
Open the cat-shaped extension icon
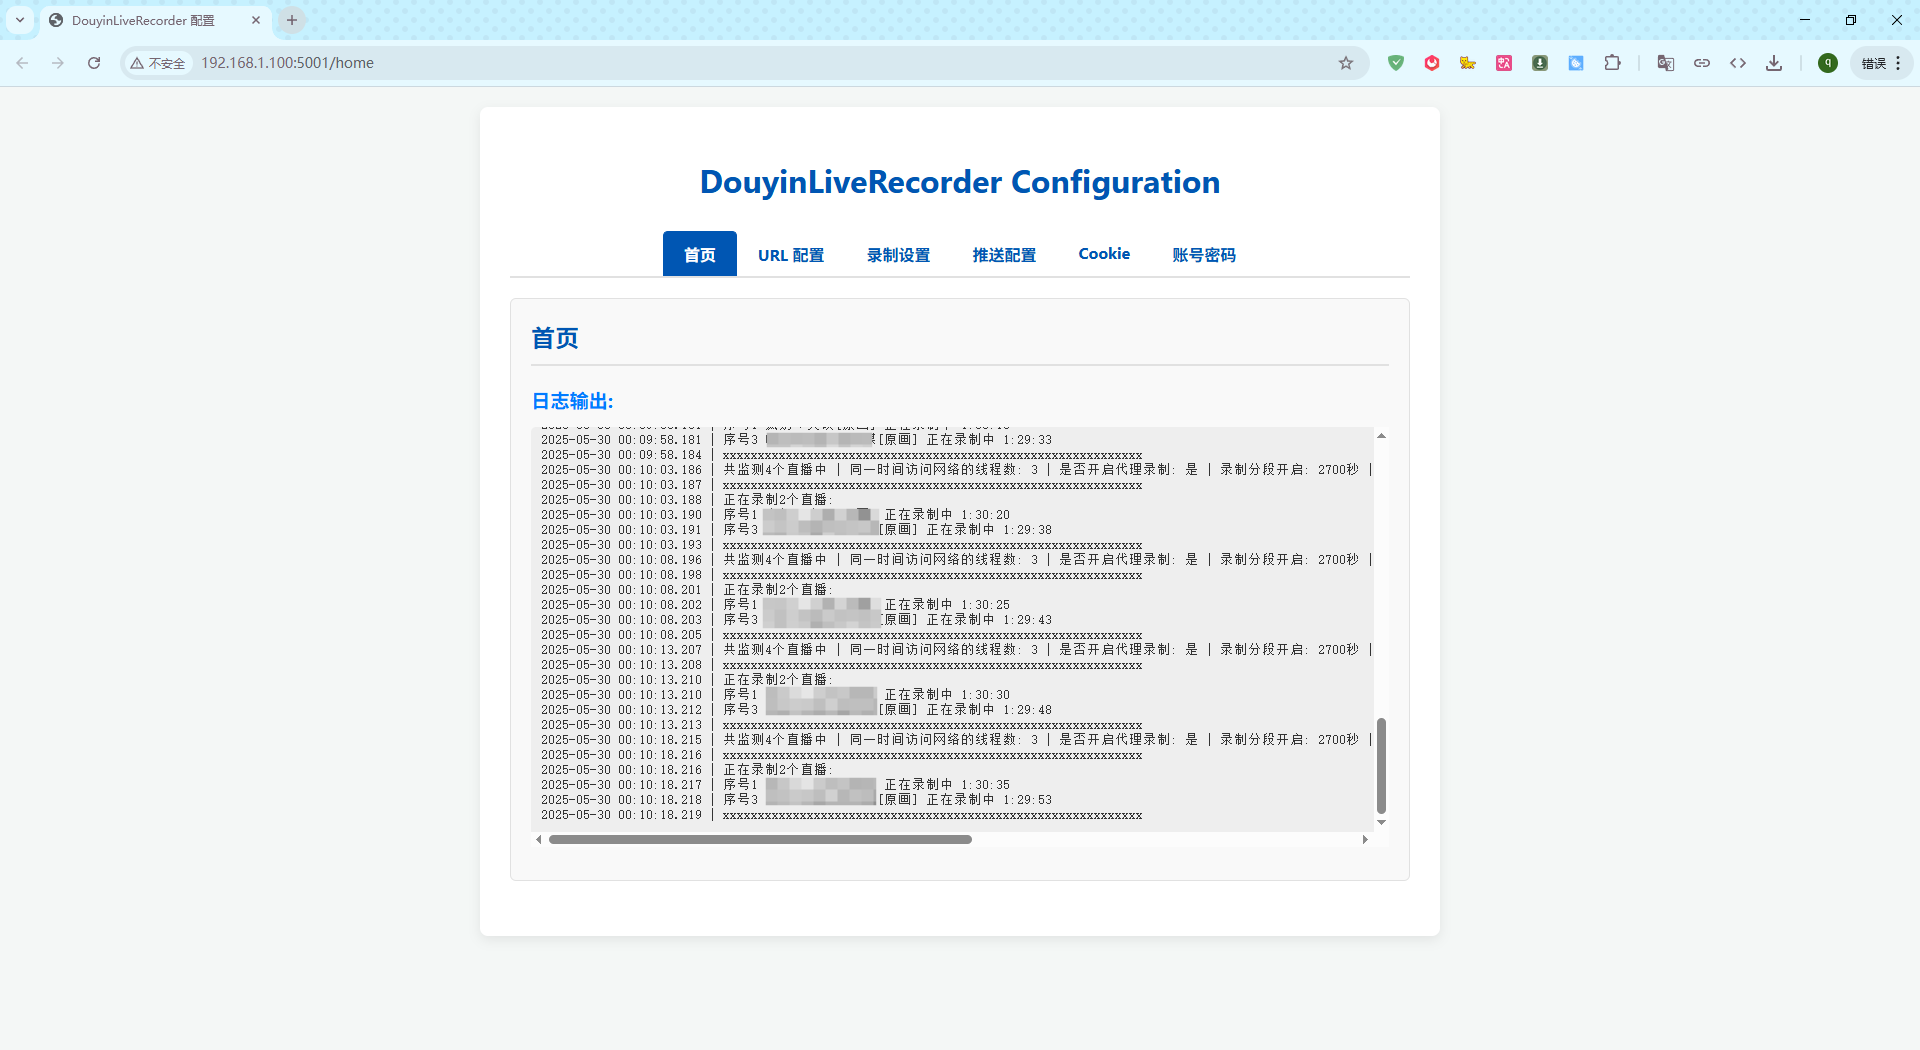click(1467, 62)
